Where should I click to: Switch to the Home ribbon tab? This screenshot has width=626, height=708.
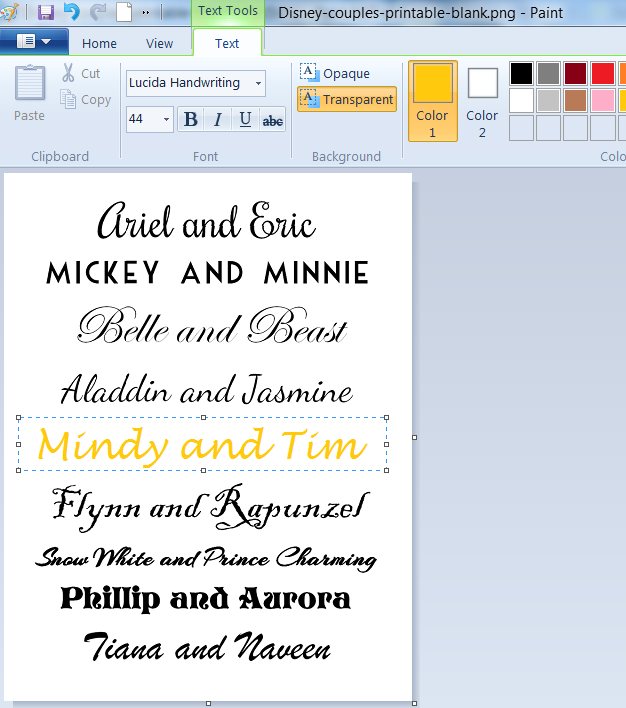pos(99,43)
